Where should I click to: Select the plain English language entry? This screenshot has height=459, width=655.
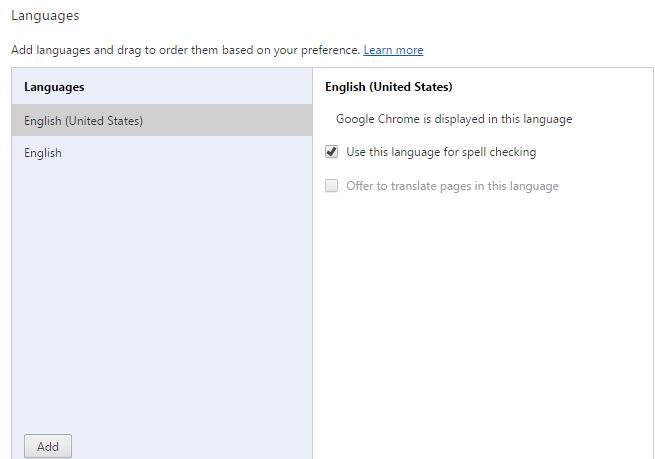(x=162, y=153)
